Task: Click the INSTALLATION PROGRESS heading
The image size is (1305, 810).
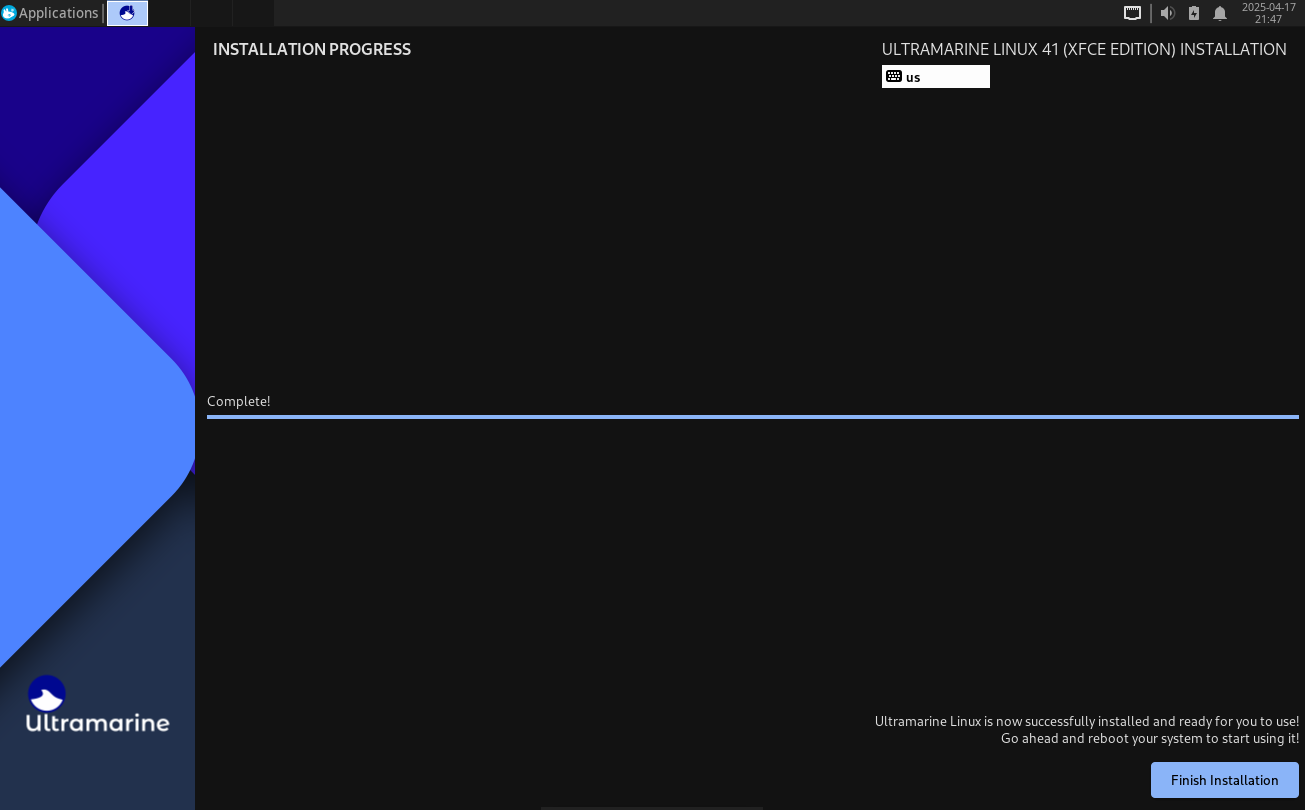Action: pyautogui.click(x=312, y=49)
